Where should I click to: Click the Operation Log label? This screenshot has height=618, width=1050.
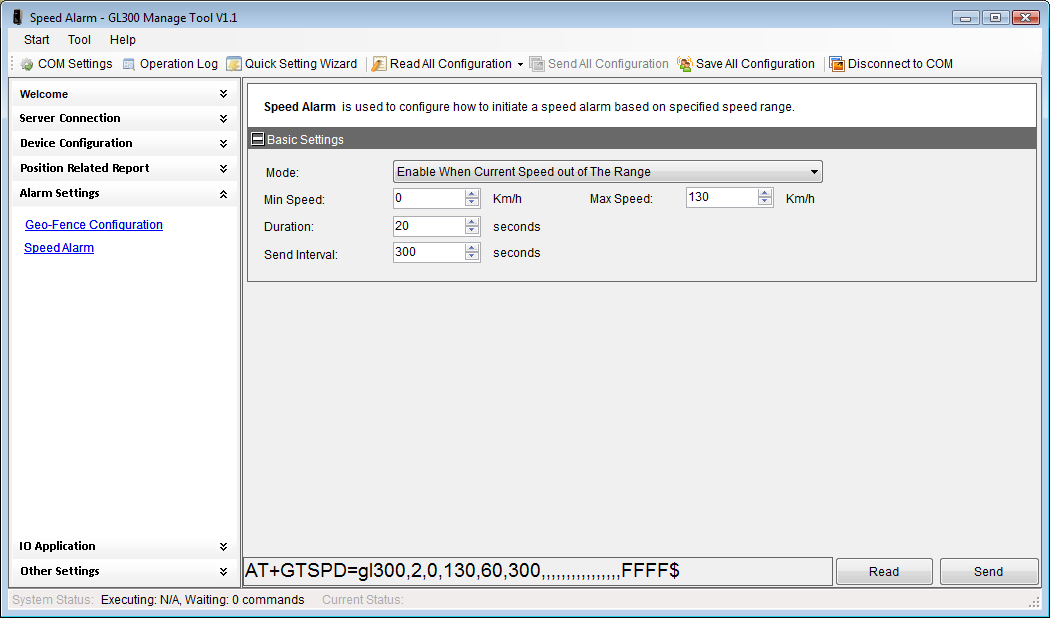(179, 64)
